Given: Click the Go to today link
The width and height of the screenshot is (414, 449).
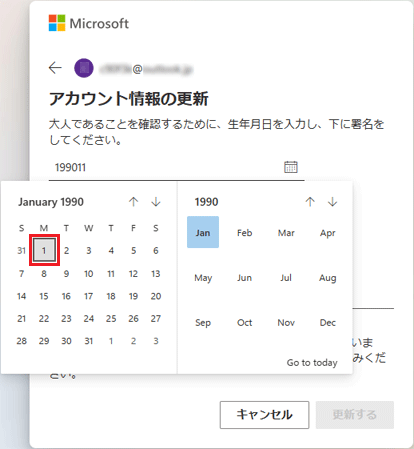Looking at the screenshot, I should [x=312, y=362].
